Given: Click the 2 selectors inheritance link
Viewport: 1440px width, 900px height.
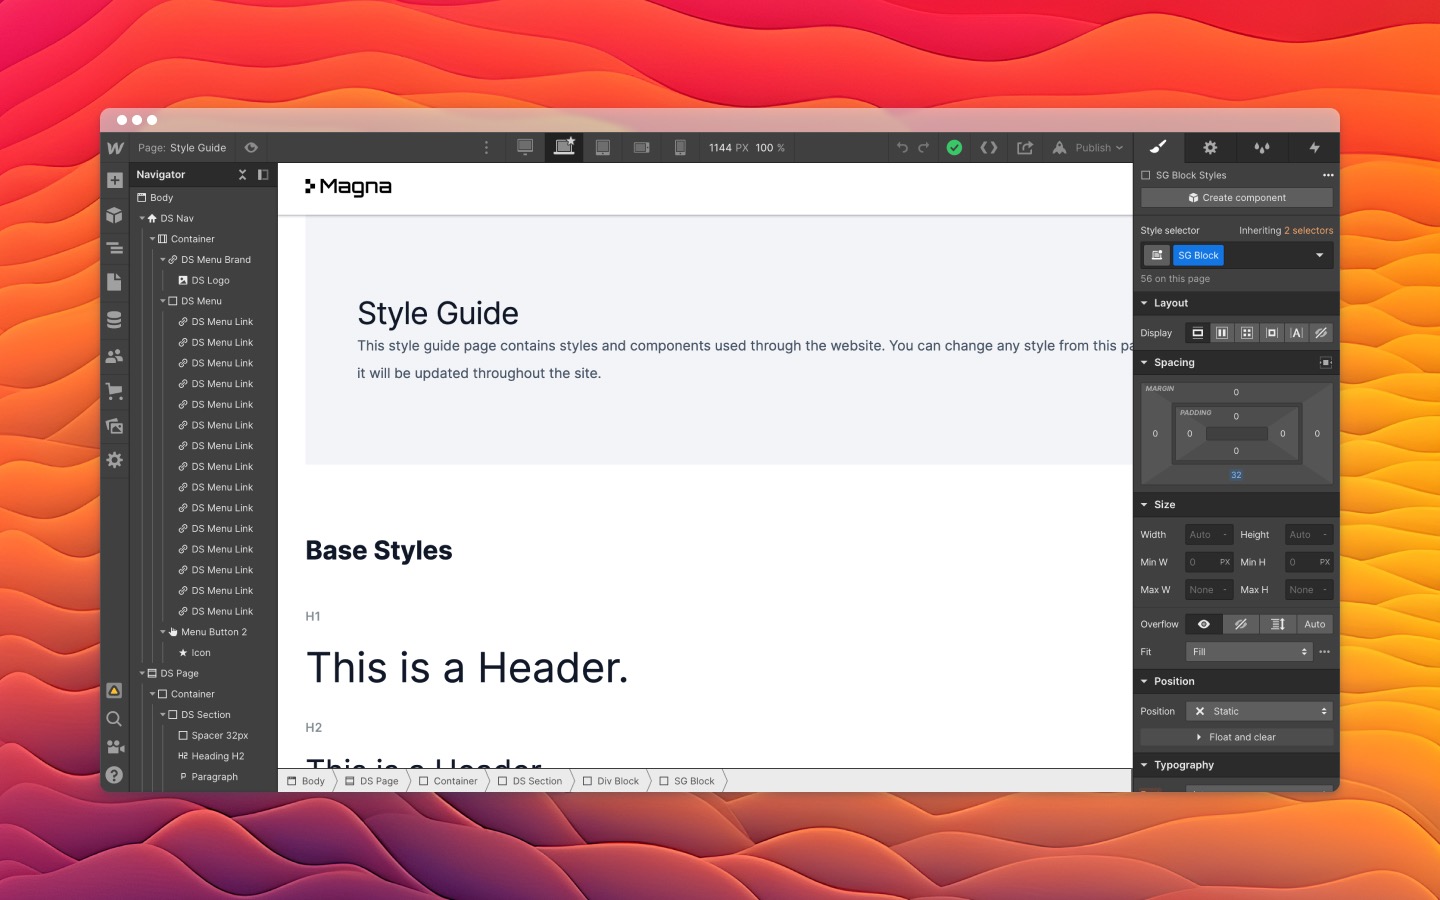Looking at the screenshot, I should tap(1309, 230).
